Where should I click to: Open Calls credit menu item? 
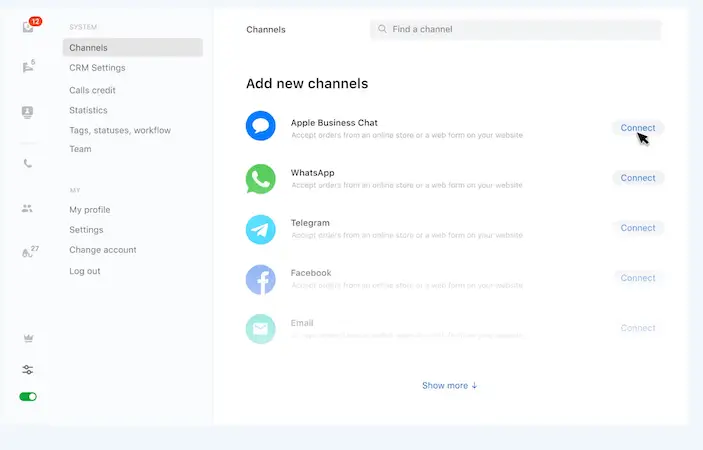click(x=92, y=90)
